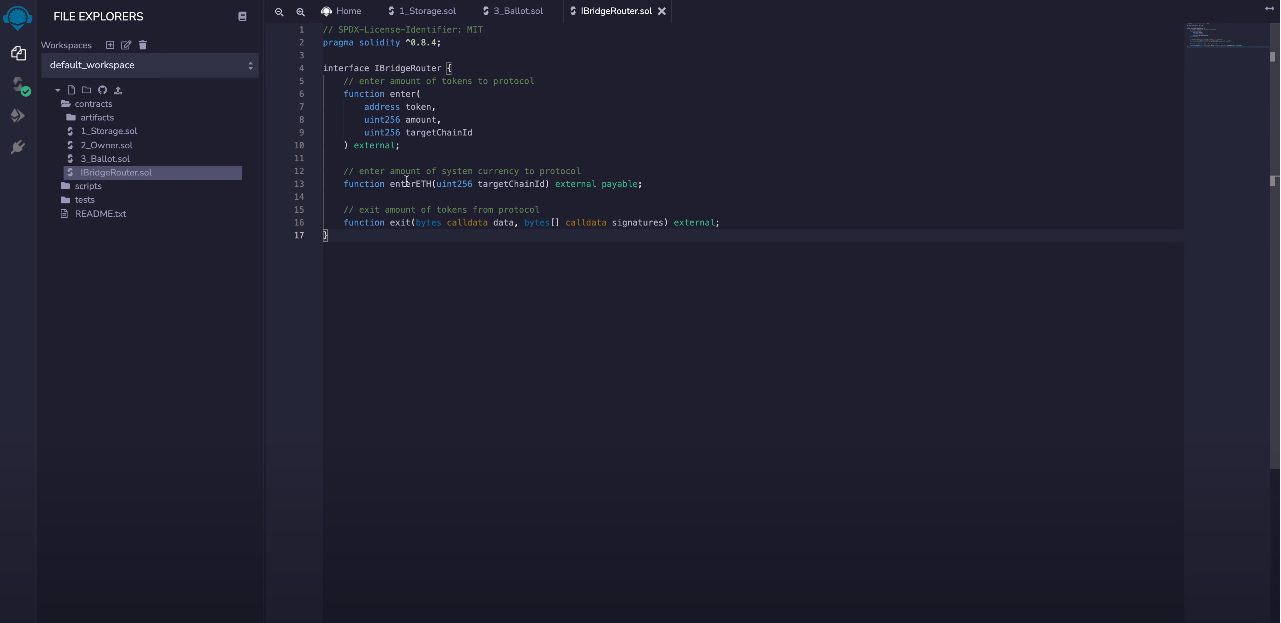The image size is (1281, 623).
Task: Upload a local file to workspace
Action: [118, 90]
